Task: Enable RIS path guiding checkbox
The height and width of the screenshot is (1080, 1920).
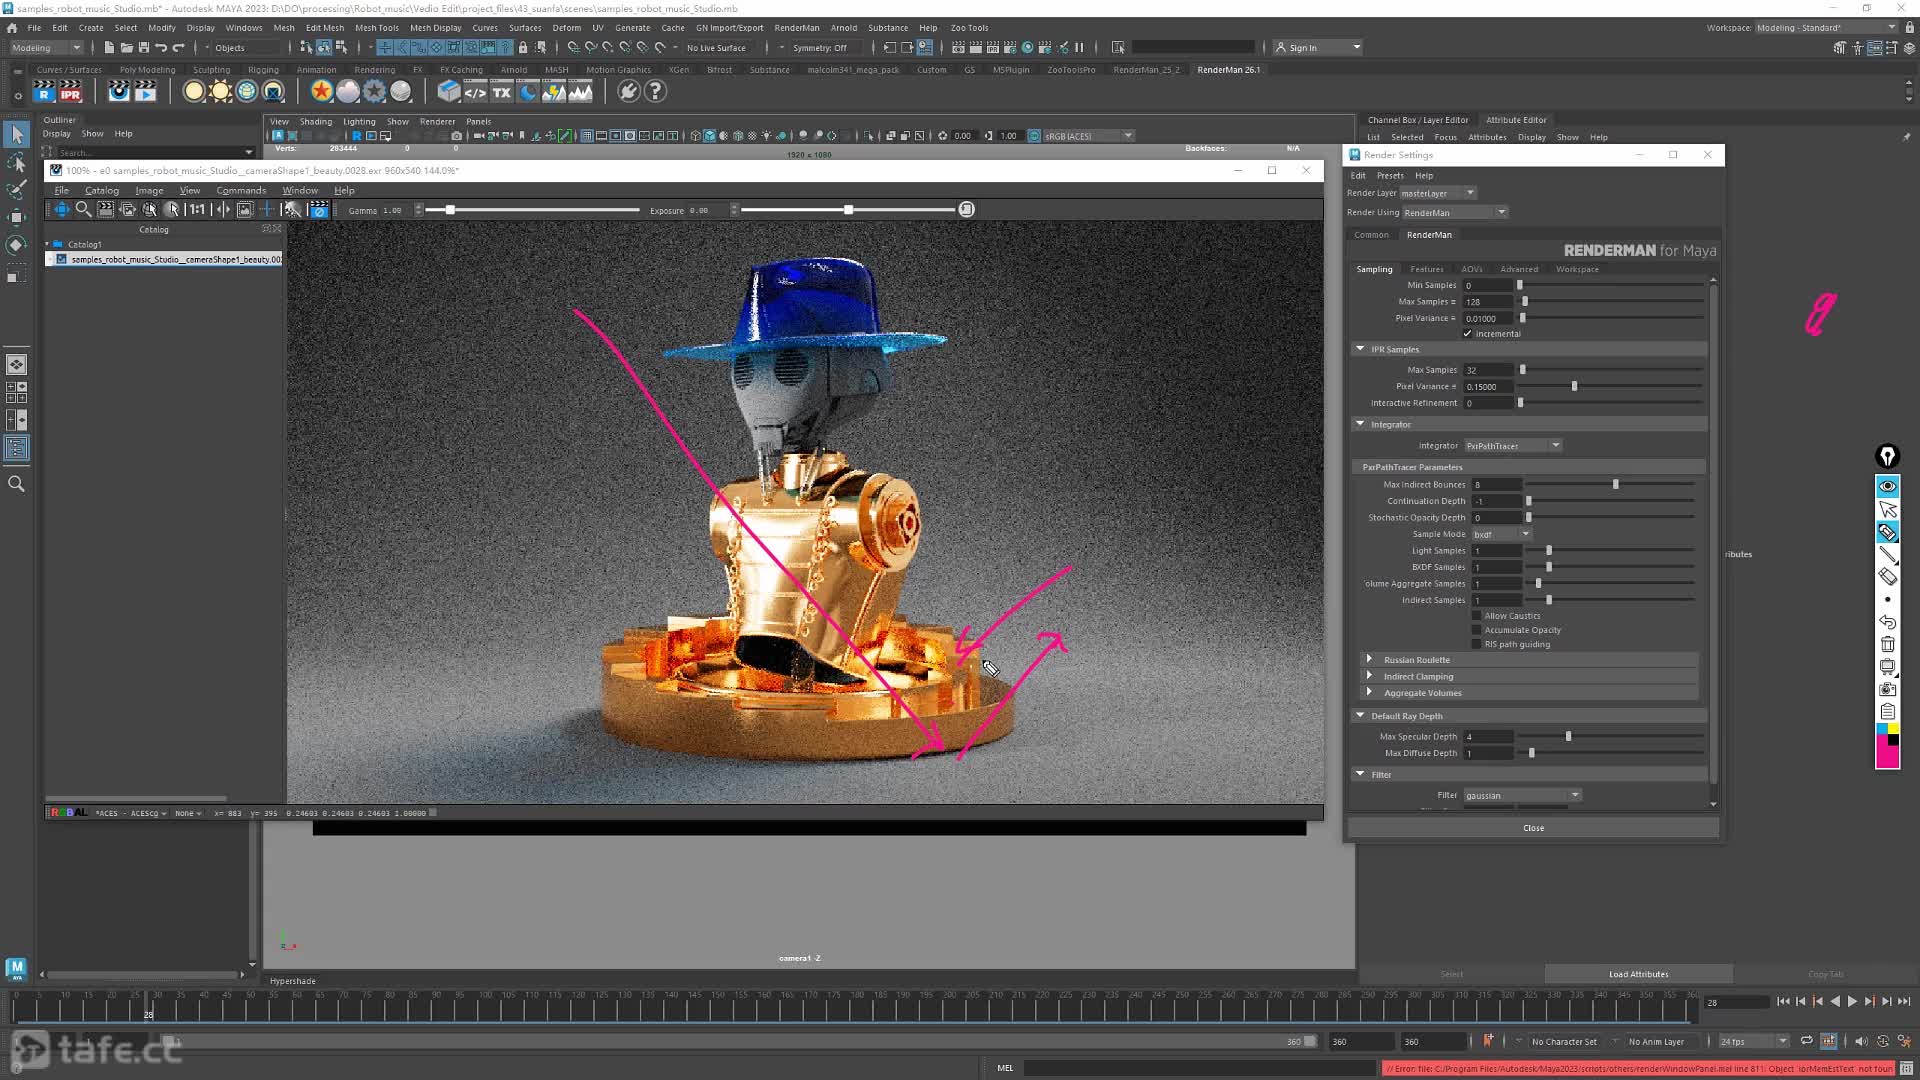Action: point(1476,644)
